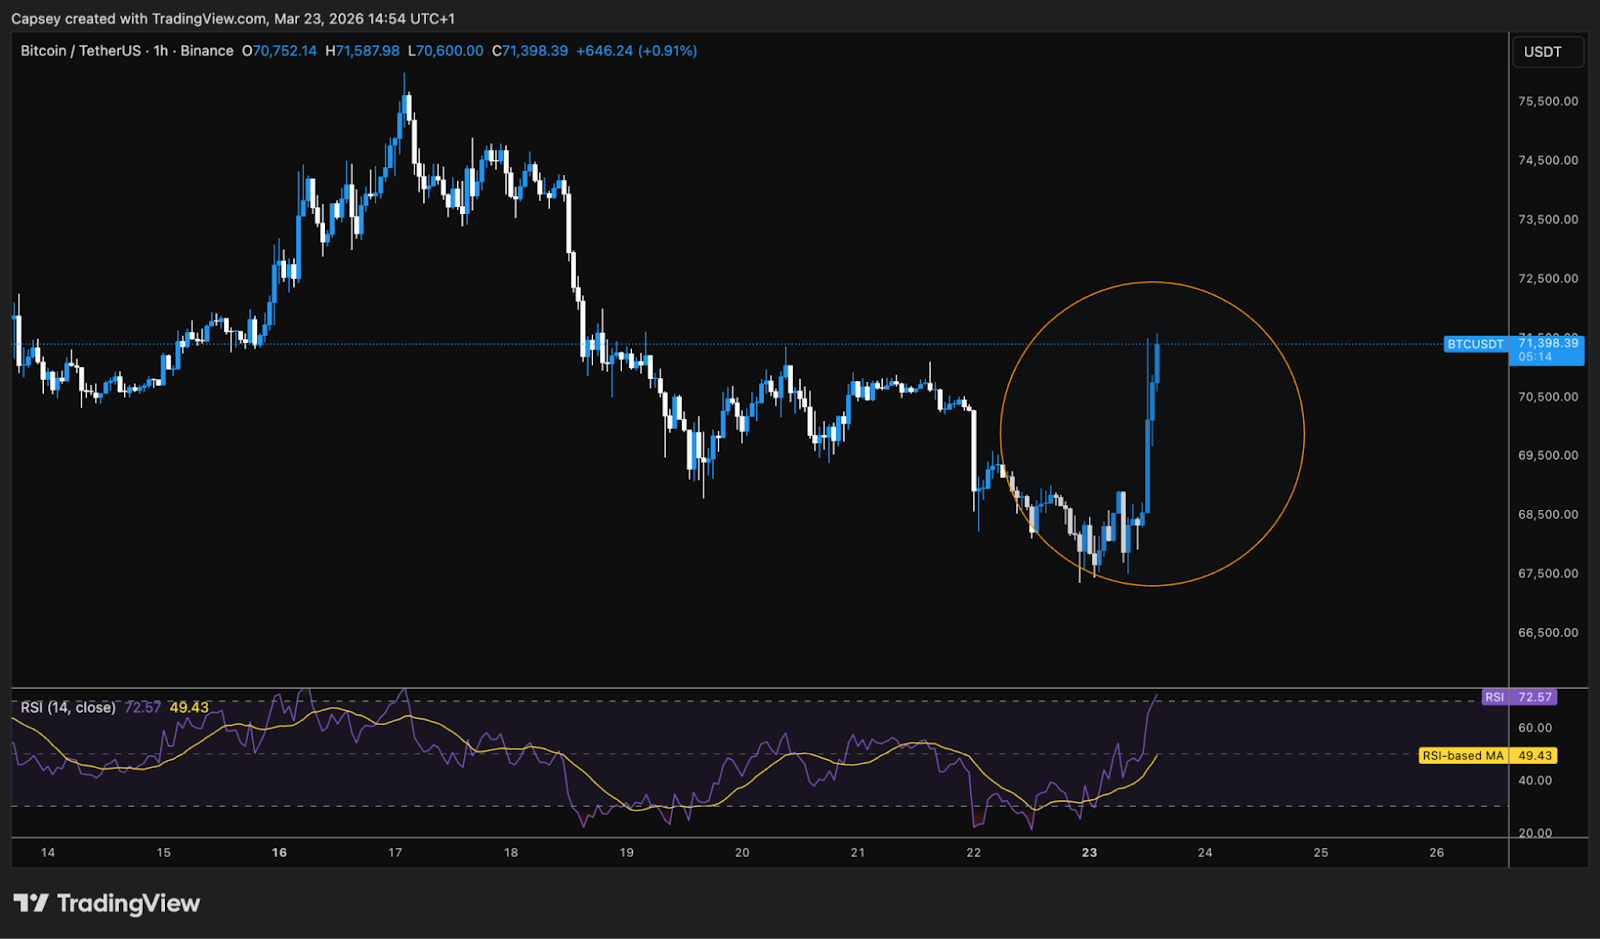Click the bar countdown timer 05:14
The height and width of the screenshot is (939, 1600).
coord(1534,356)
